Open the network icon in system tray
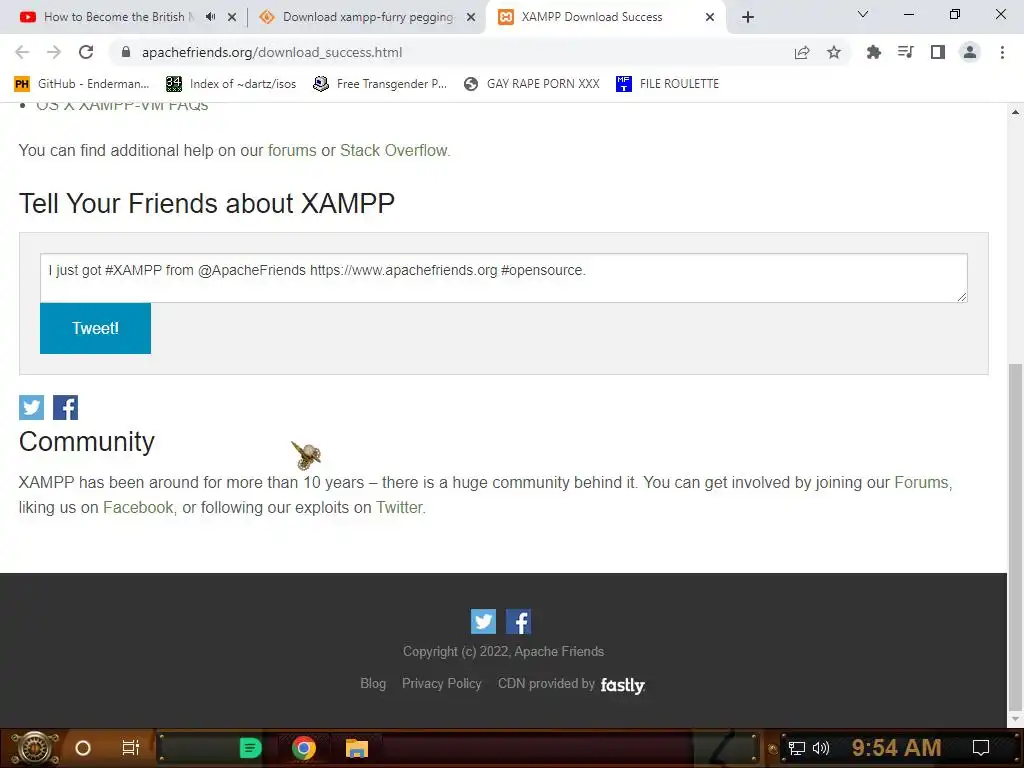This screenshot has height=768, width=1024. coord(797,748)
